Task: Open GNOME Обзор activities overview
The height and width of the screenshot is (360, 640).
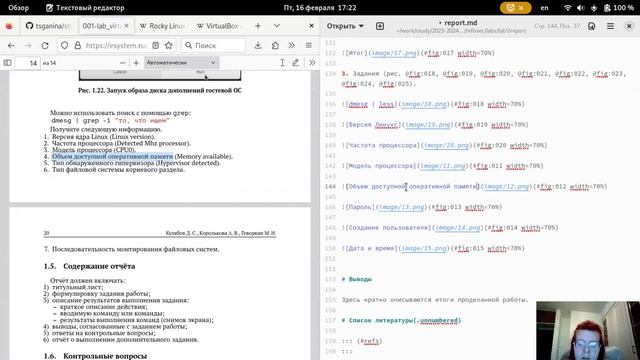Action: tap(19, 7)
